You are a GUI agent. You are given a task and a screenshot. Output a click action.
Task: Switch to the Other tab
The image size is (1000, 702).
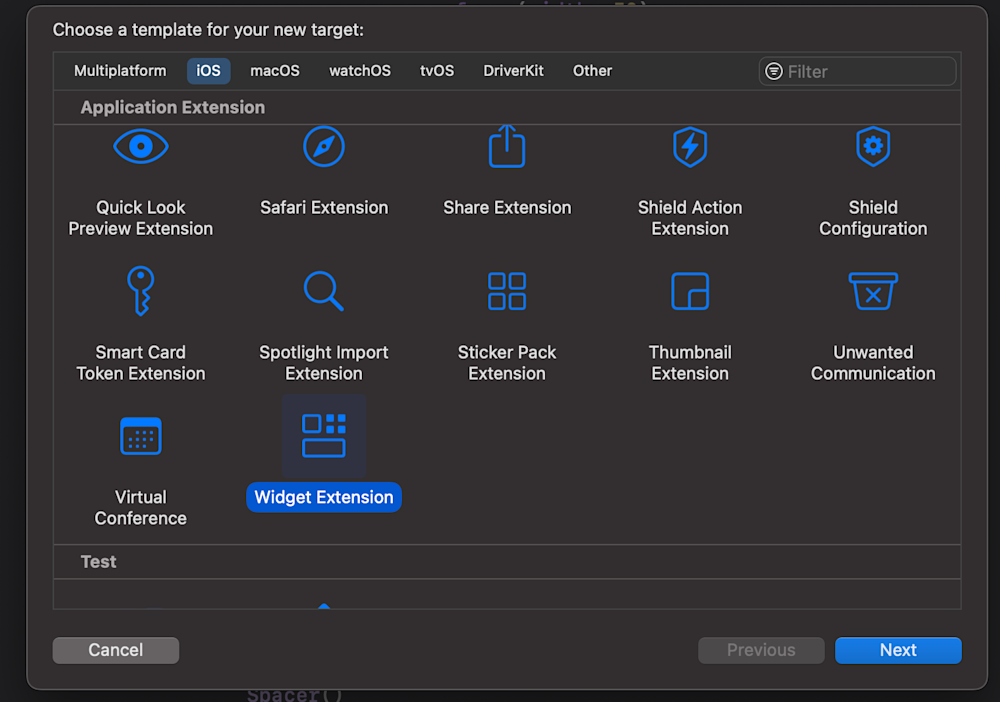coord(592,71)
